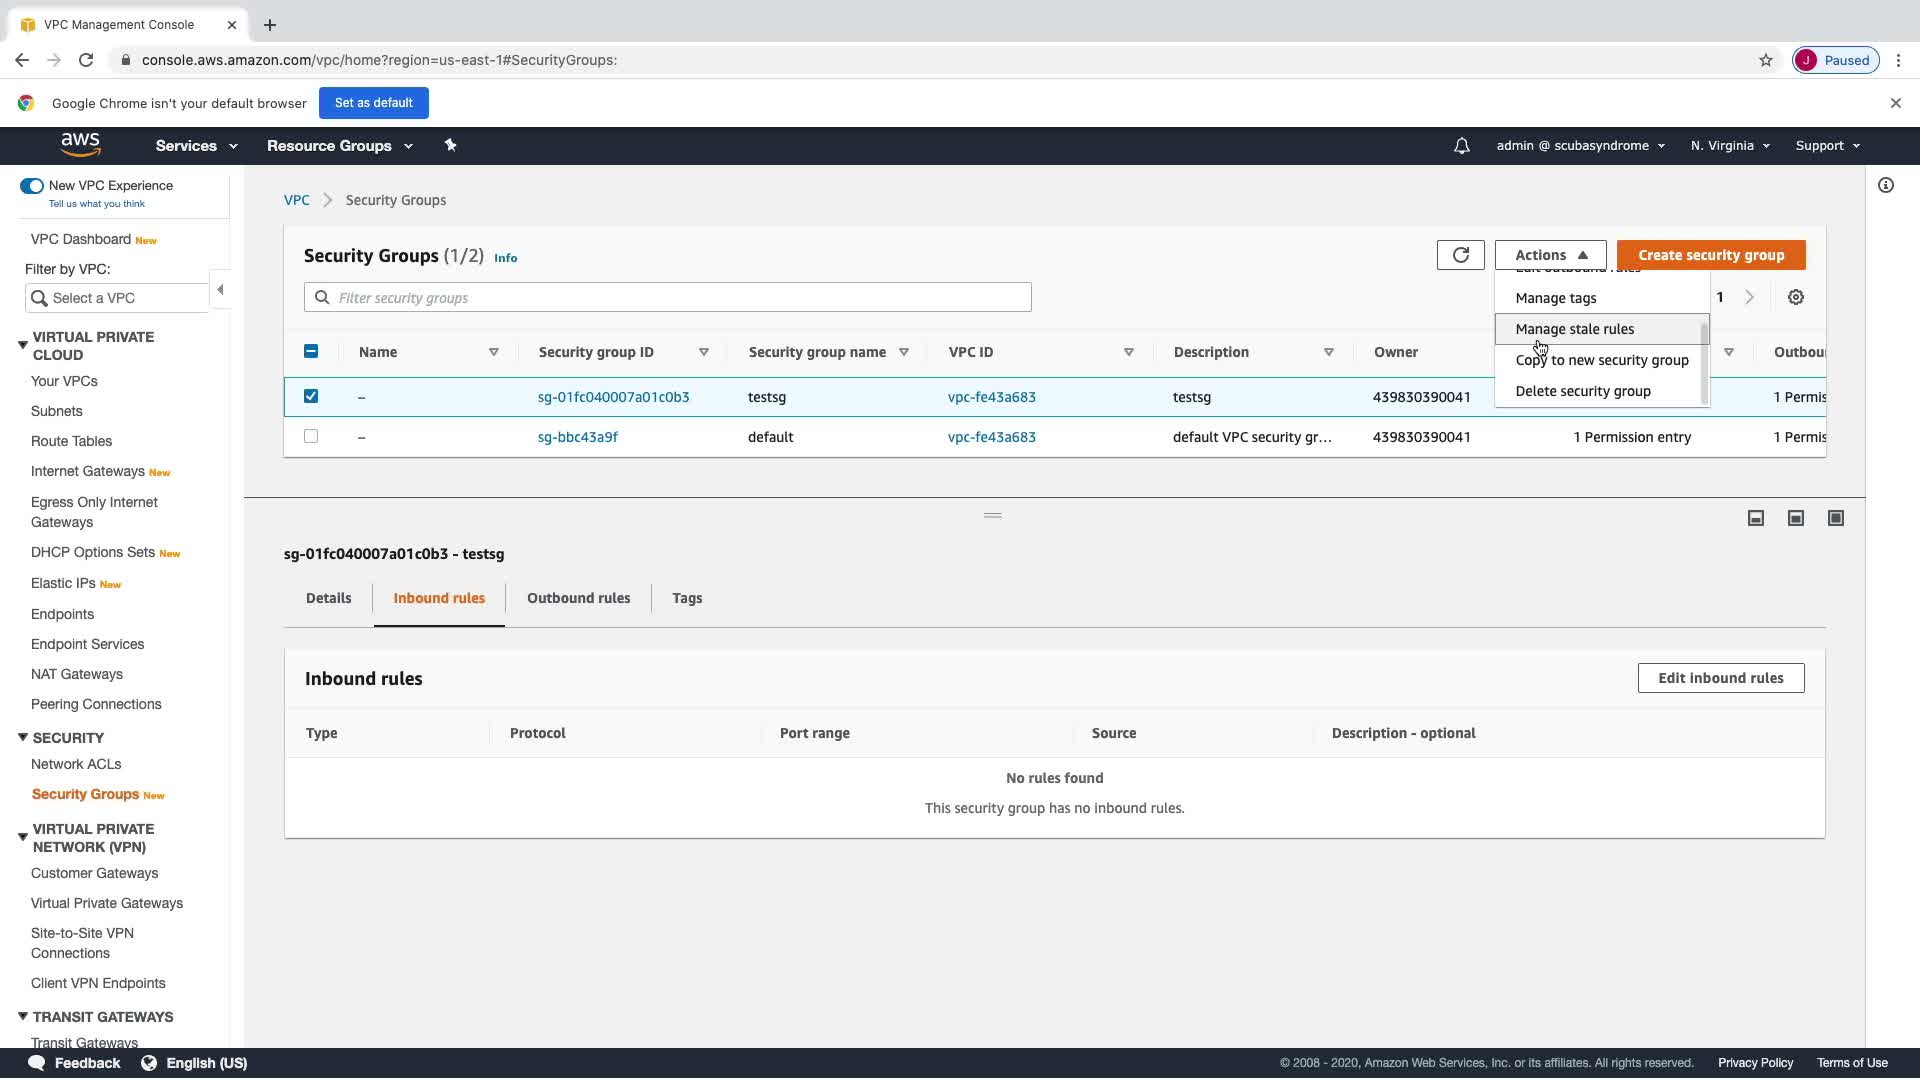Uncheck the testsg security group row
1920x1080 pixels.
(311, 397)
